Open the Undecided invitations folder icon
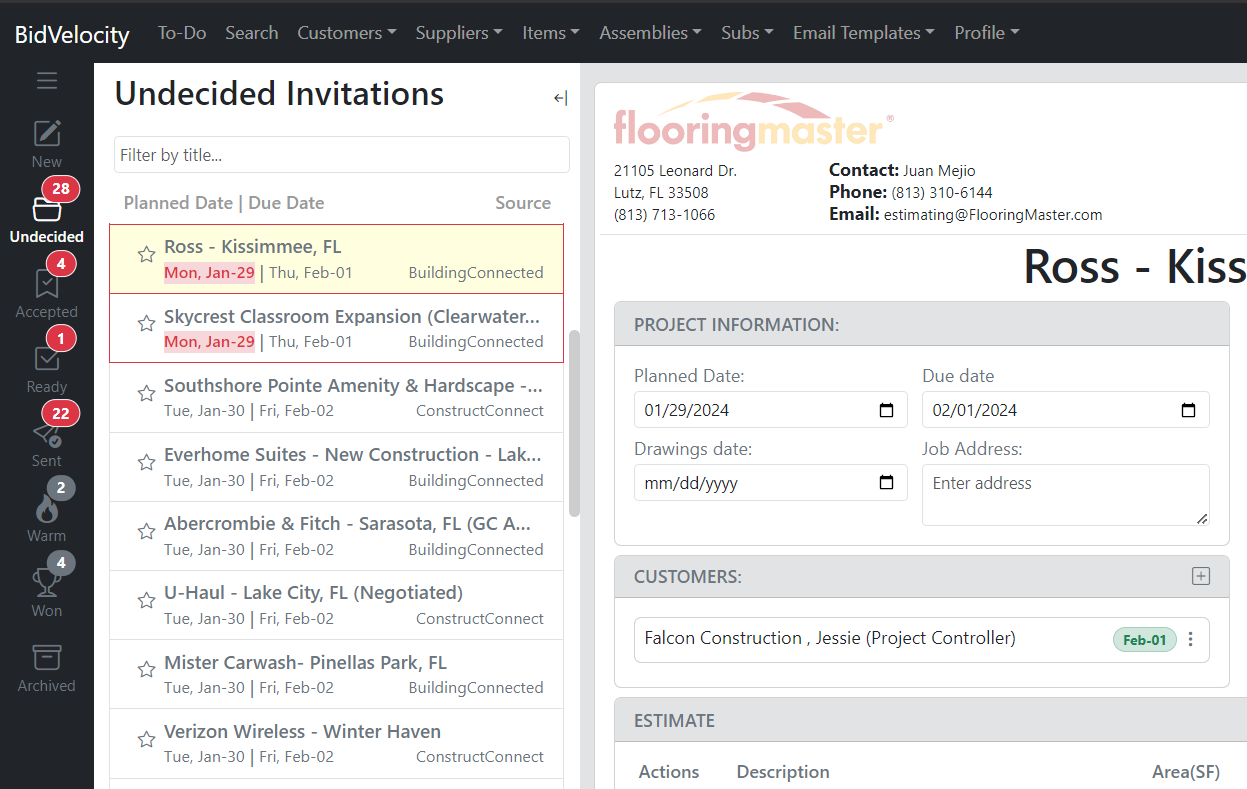The image size is (1247, 789). (47, 209)
